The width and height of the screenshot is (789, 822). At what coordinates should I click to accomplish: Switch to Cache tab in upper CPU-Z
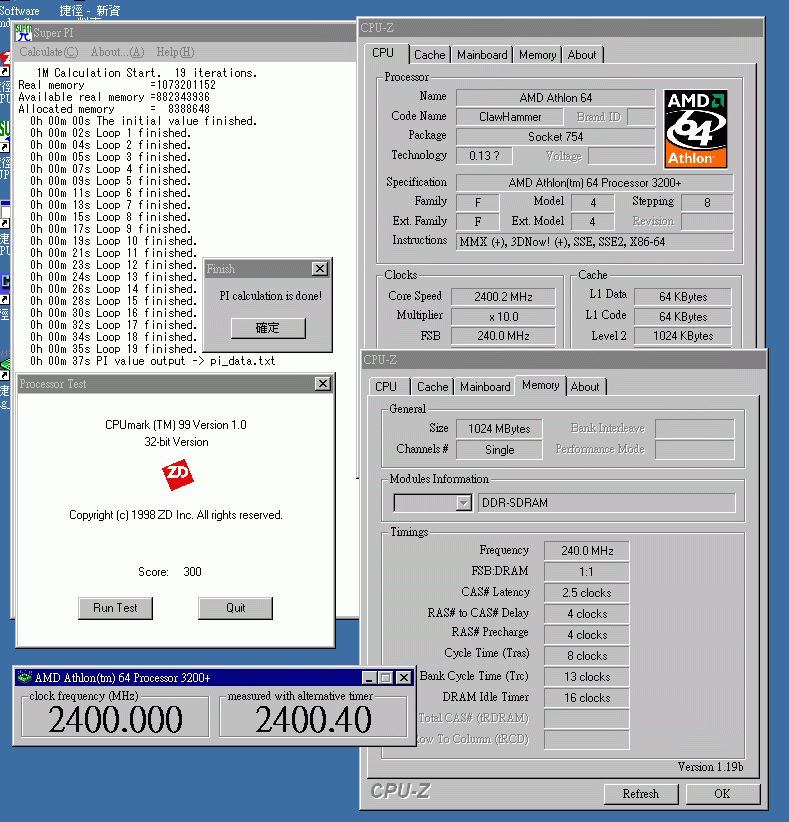click(429, 55)
